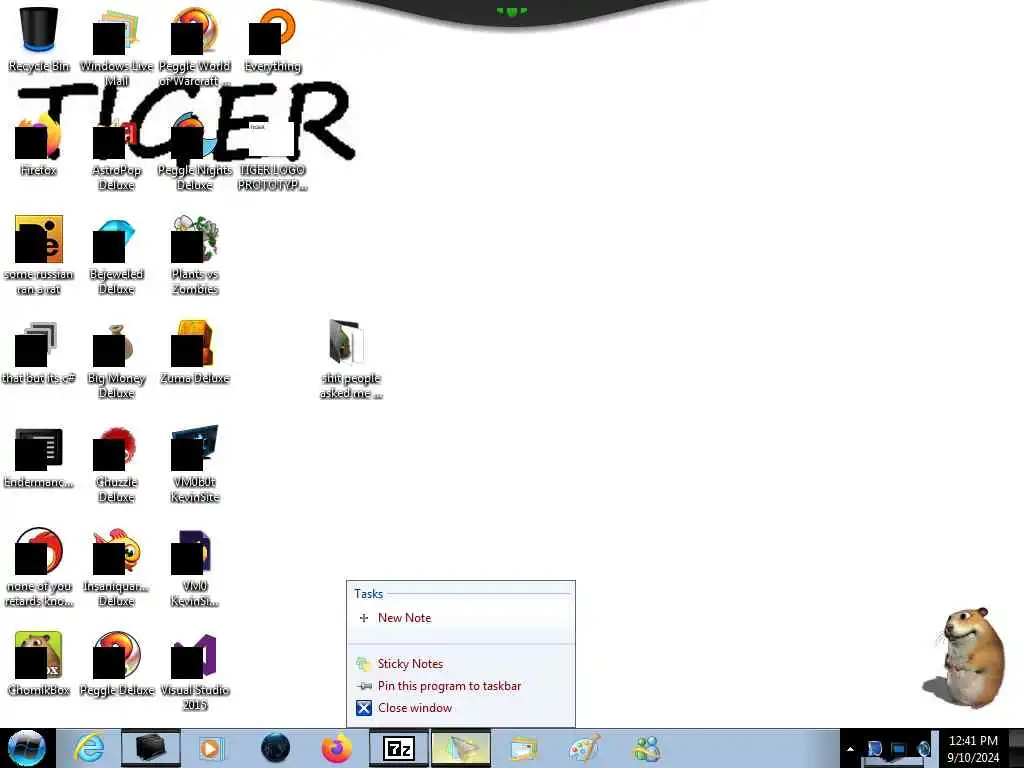Screen dimensions: 1024x768
Task: Select Plants vs Zombies desktop icon
Action: tap(195, 256)
